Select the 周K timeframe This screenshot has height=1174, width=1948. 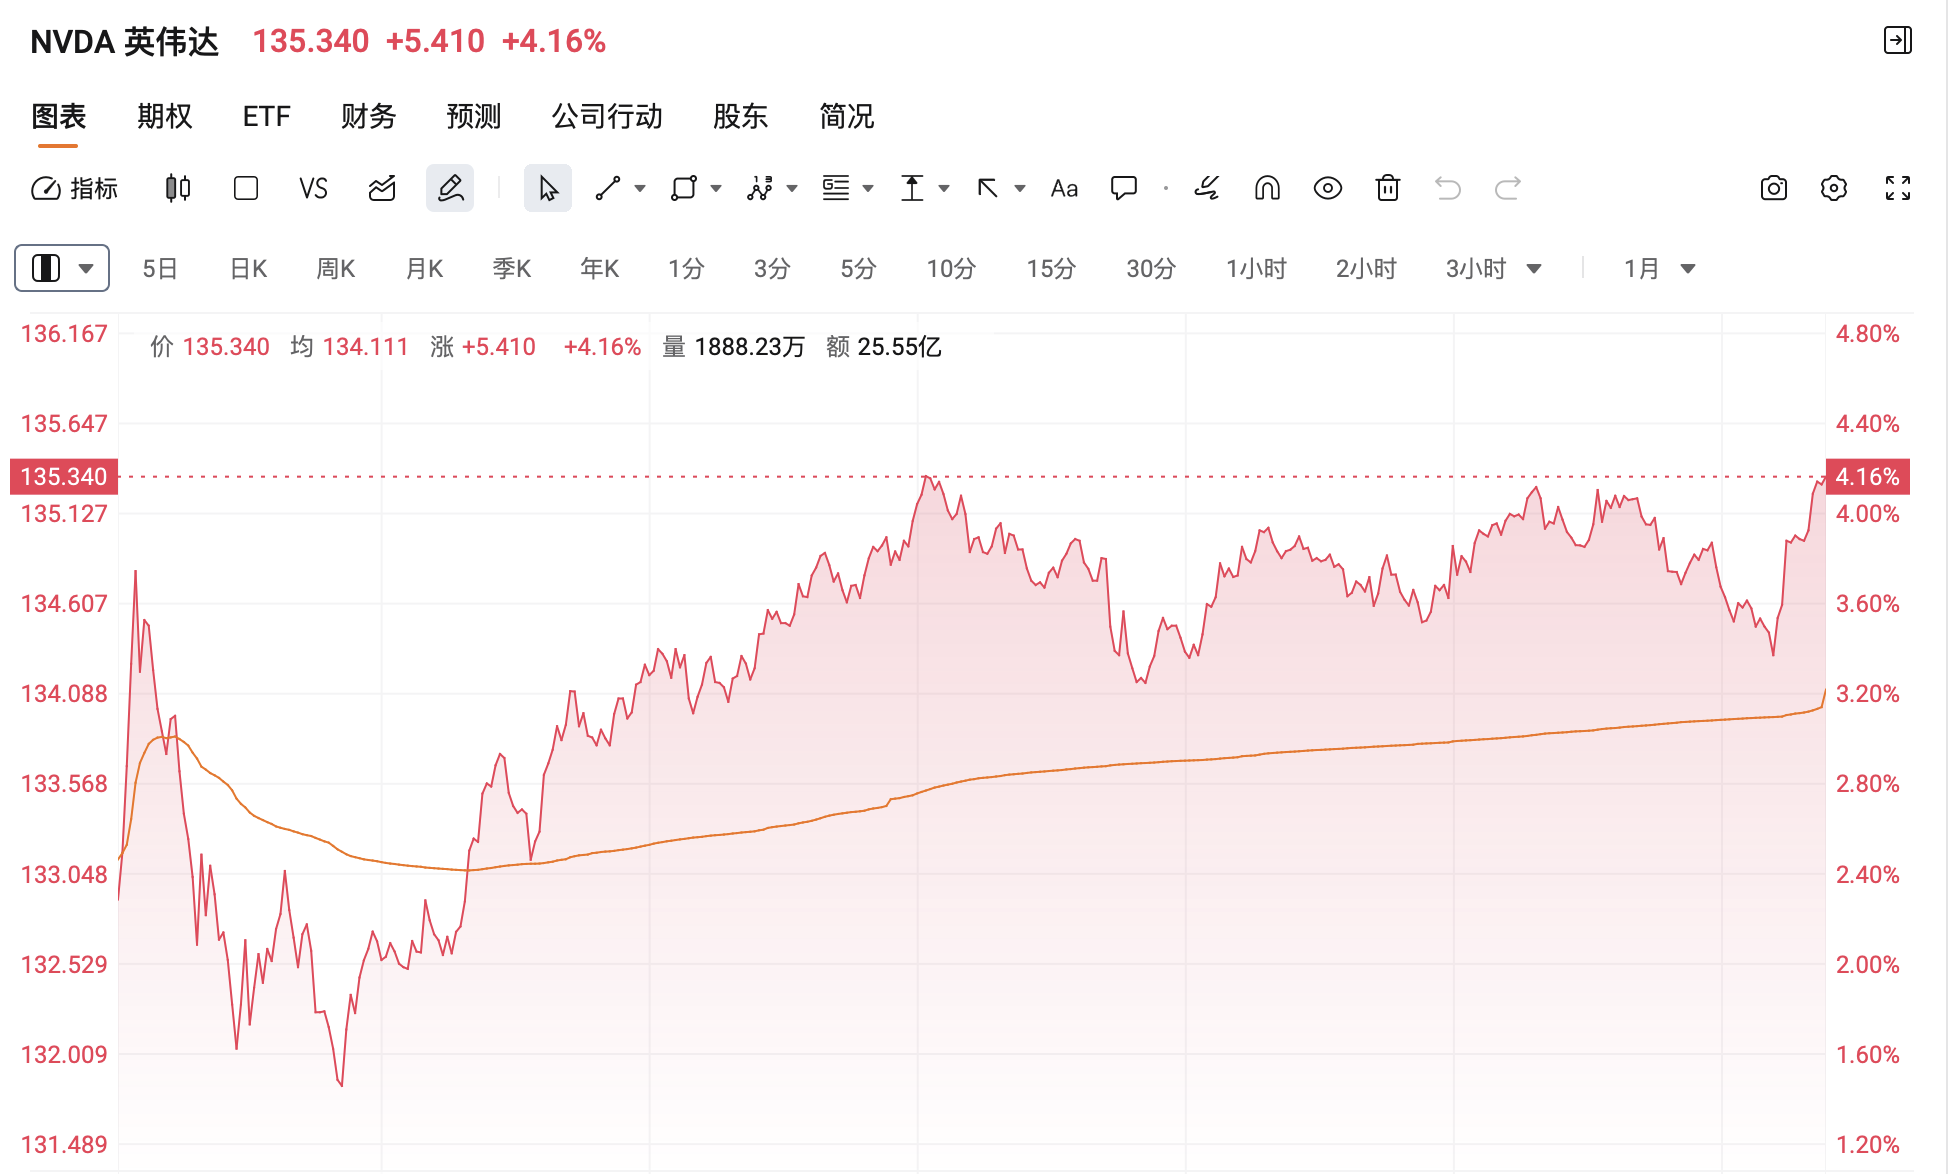point(336,268)
